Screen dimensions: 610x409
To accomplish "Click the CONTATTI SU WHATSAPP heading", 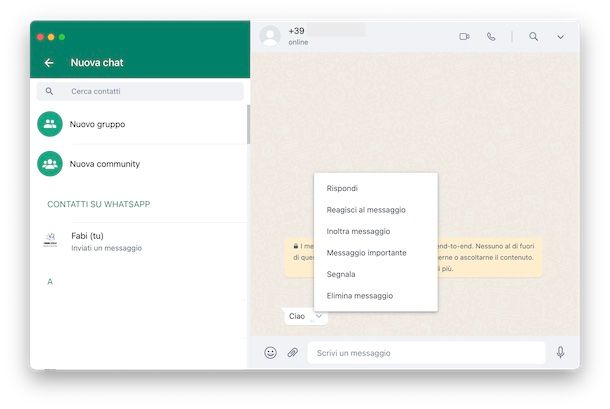I will (x=98, y=204).
